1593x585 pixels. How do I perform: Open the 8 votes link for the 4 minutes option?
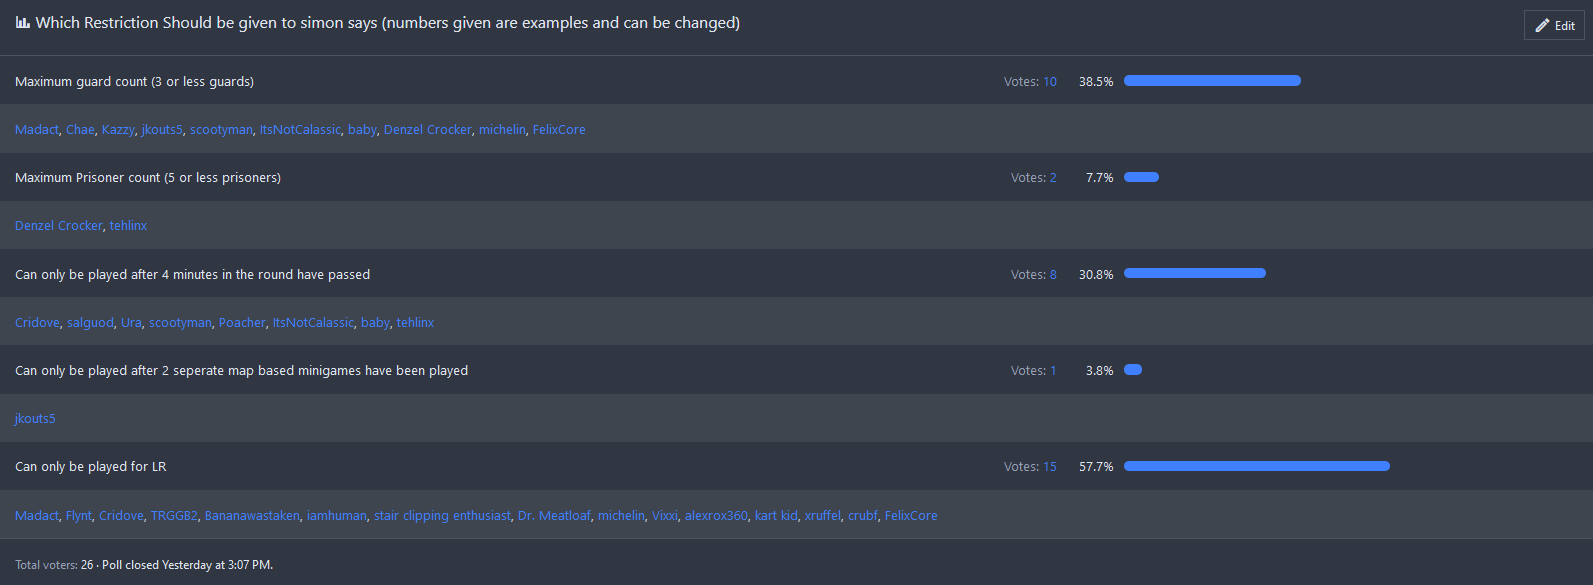click(x=1053, y=275)
